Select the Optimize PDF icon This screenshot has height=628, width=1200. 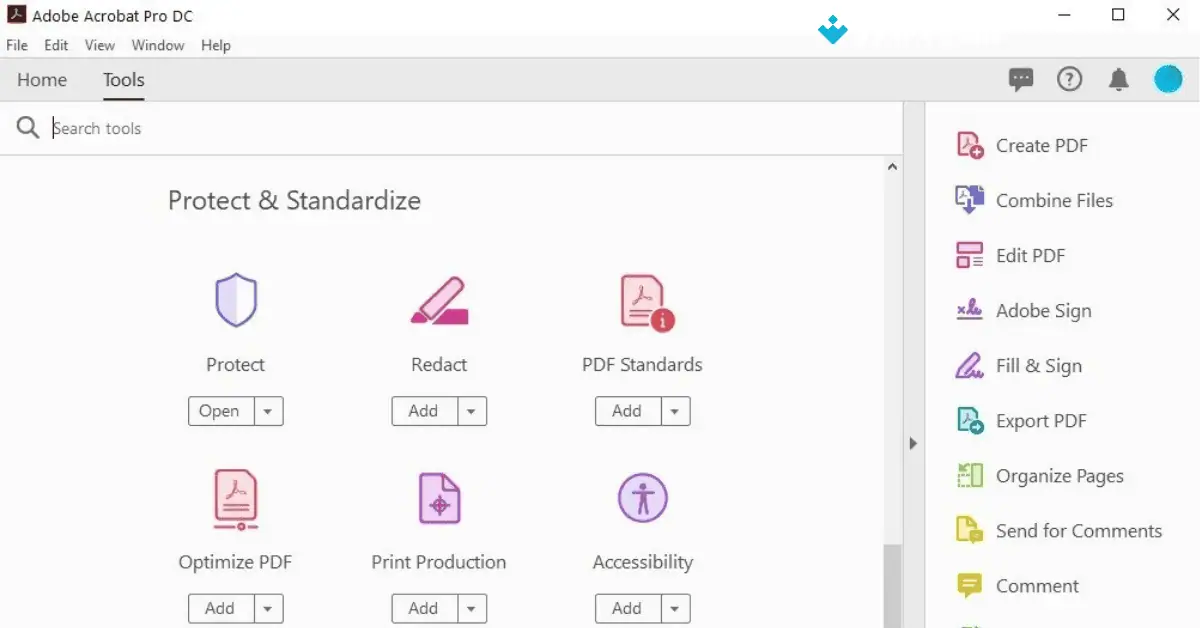tap(235, 497)
